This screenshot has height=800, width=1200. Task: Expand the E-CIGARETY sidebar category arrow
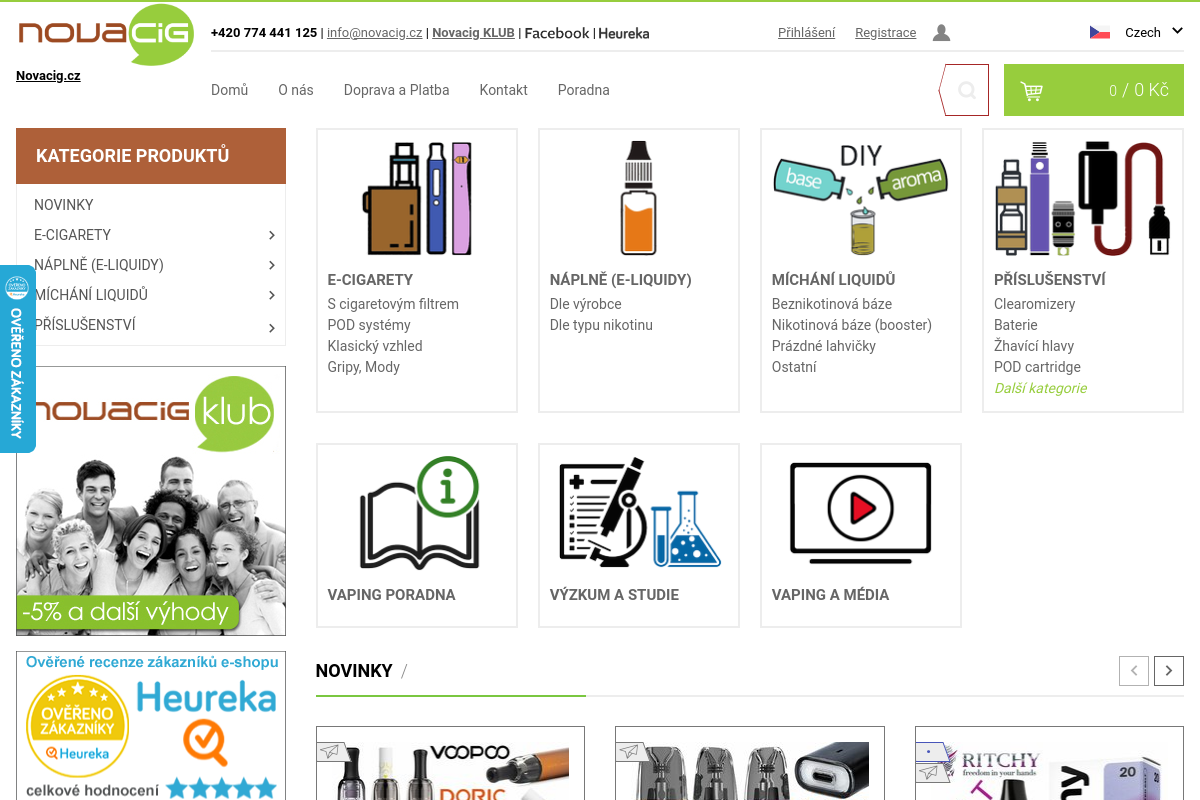click(x=272, y=235)
